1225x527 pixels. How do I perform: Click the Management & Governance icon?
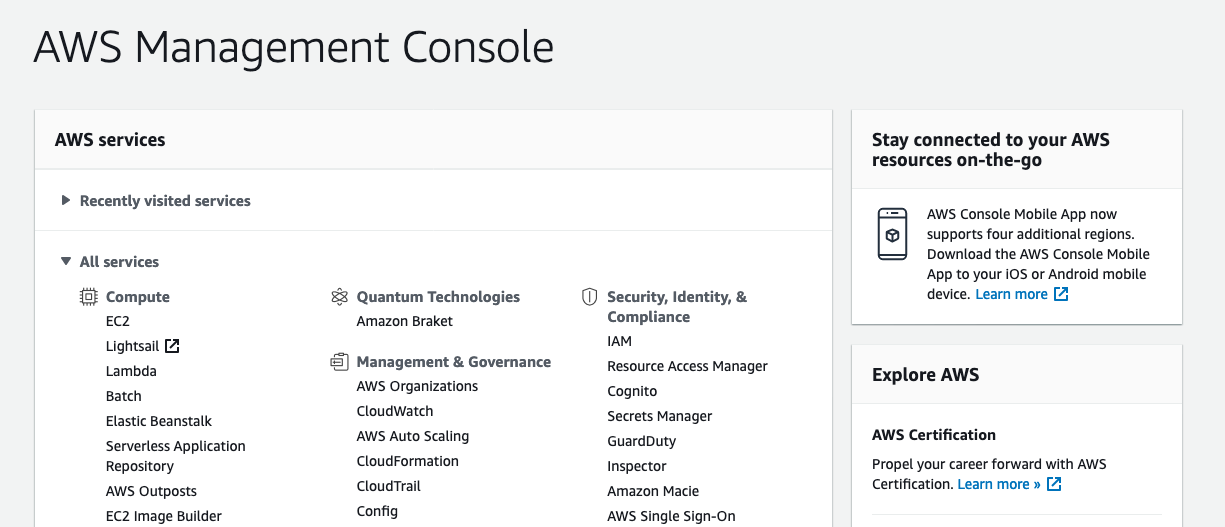tap(339, 362)
